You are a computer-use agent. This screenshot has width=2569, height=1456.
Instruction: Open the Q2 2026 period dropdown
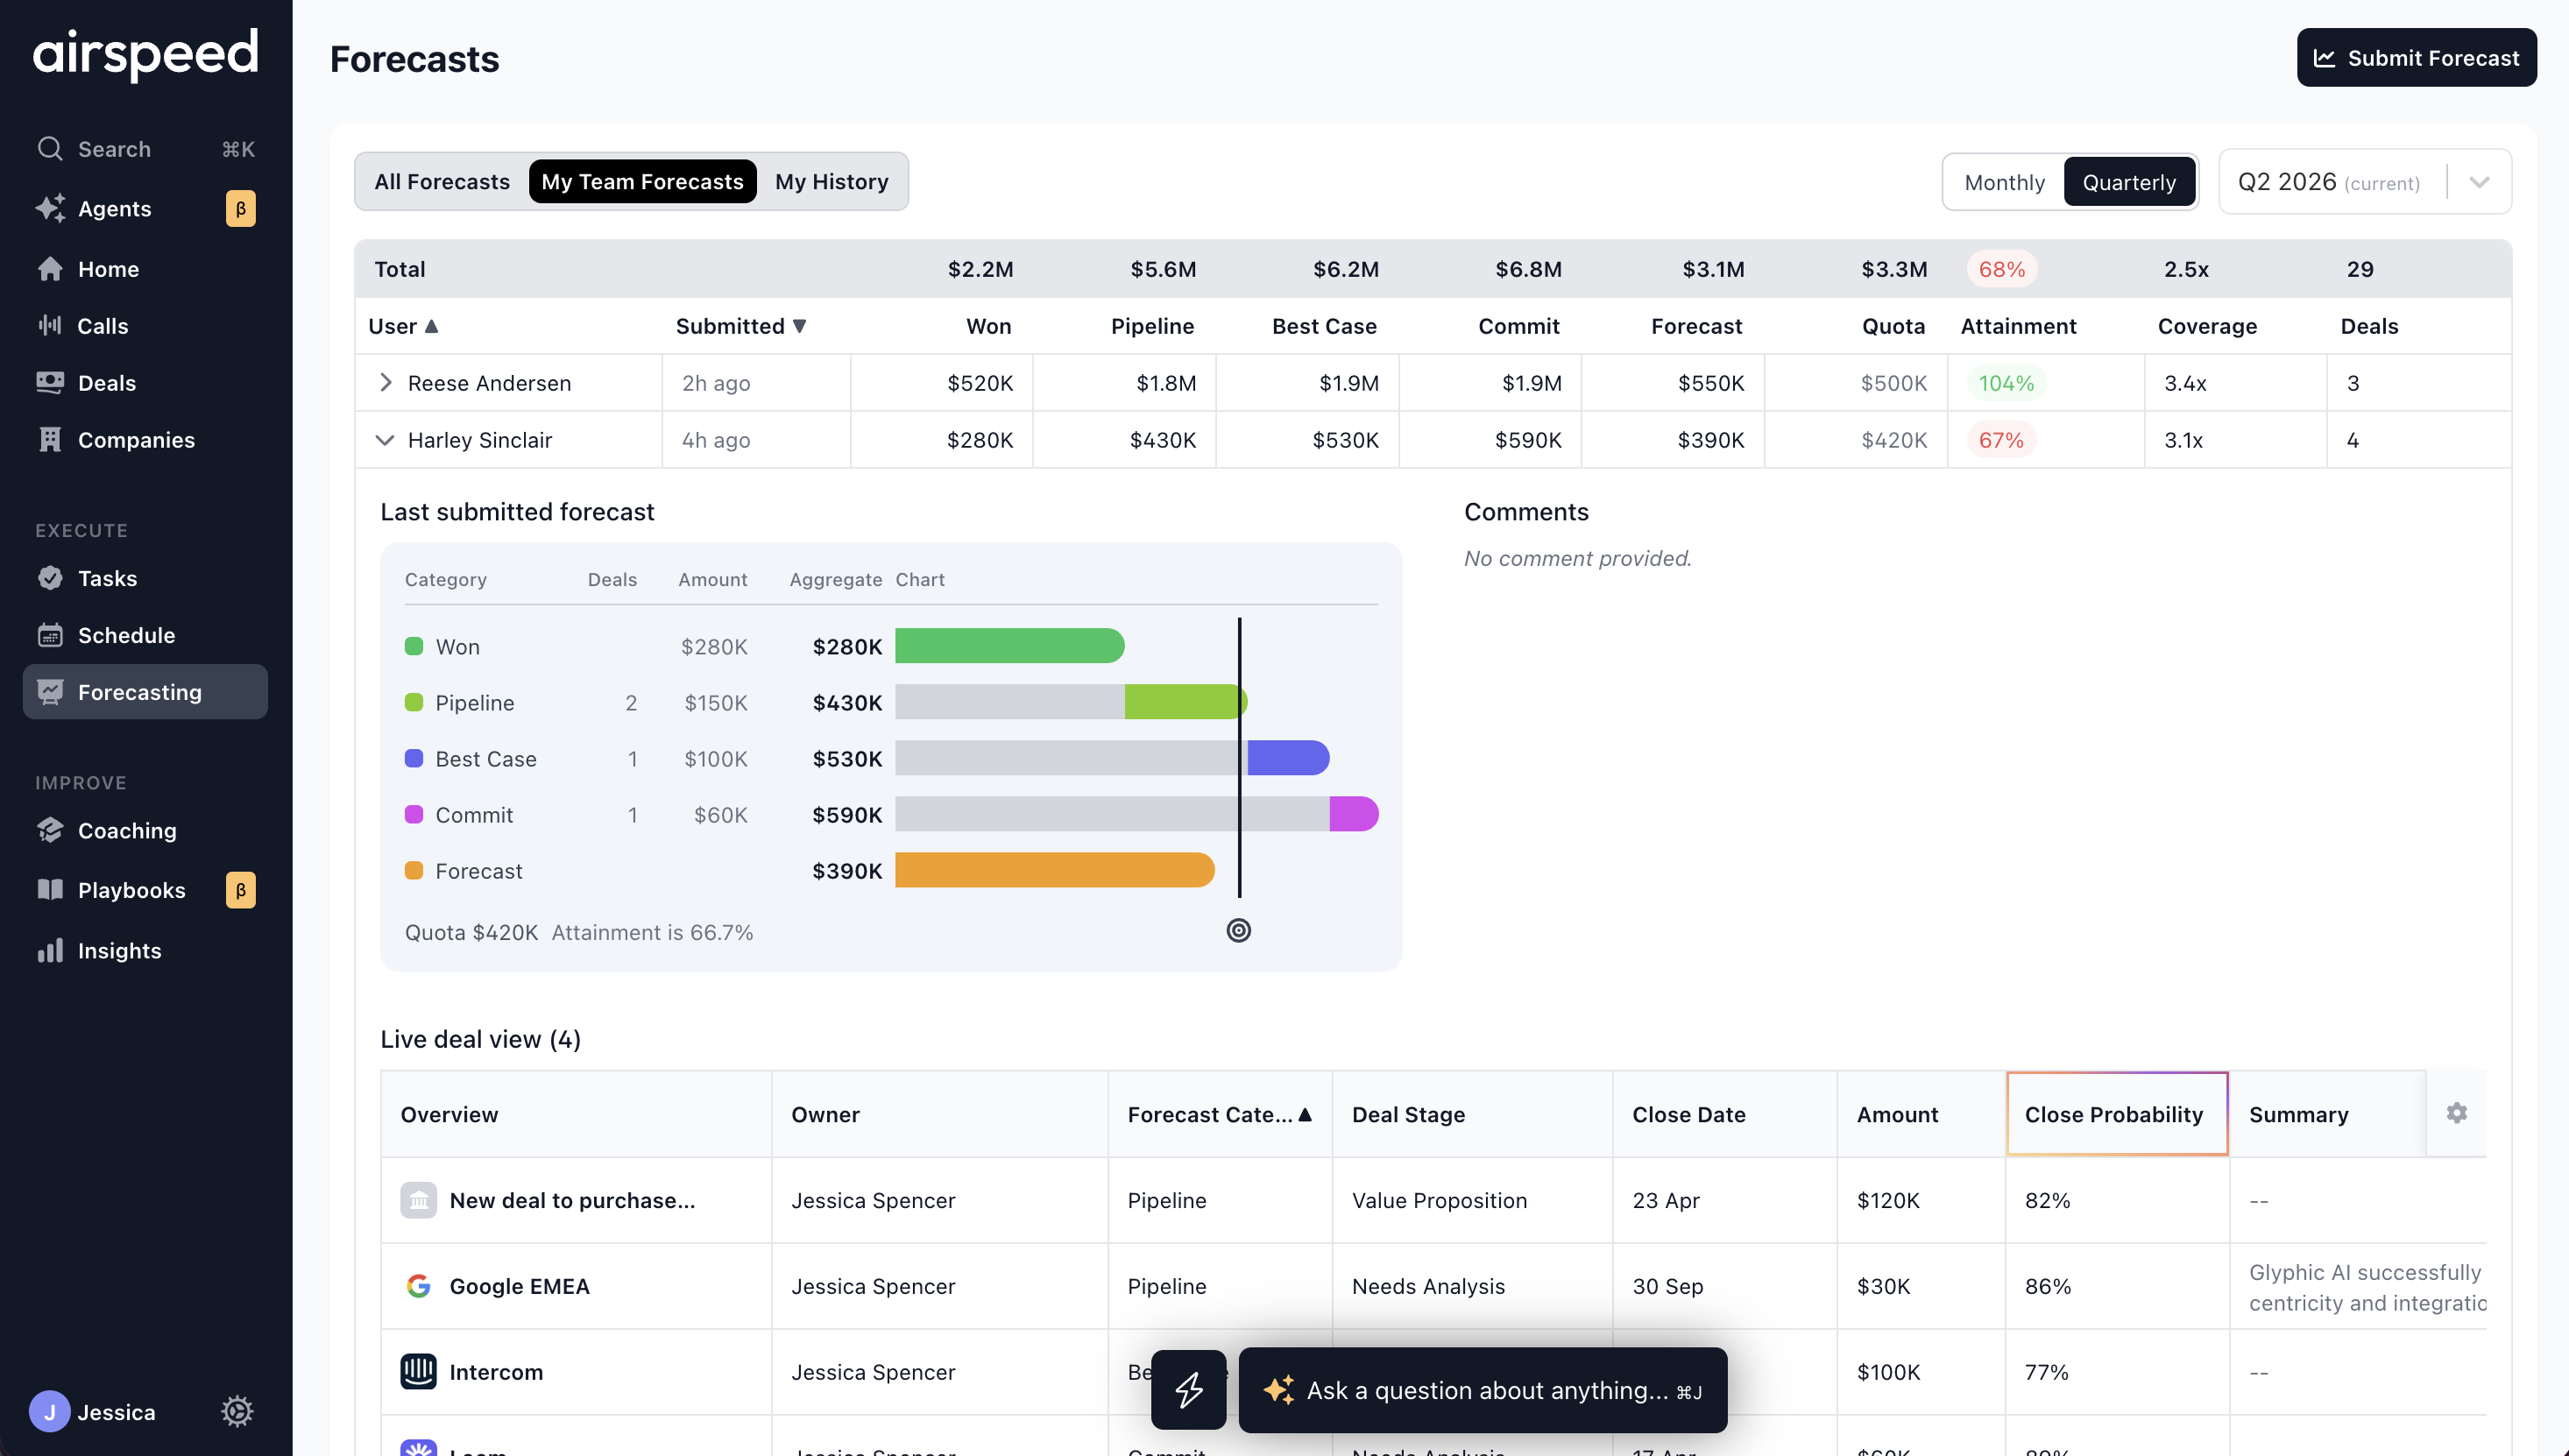pos(2364,182)
